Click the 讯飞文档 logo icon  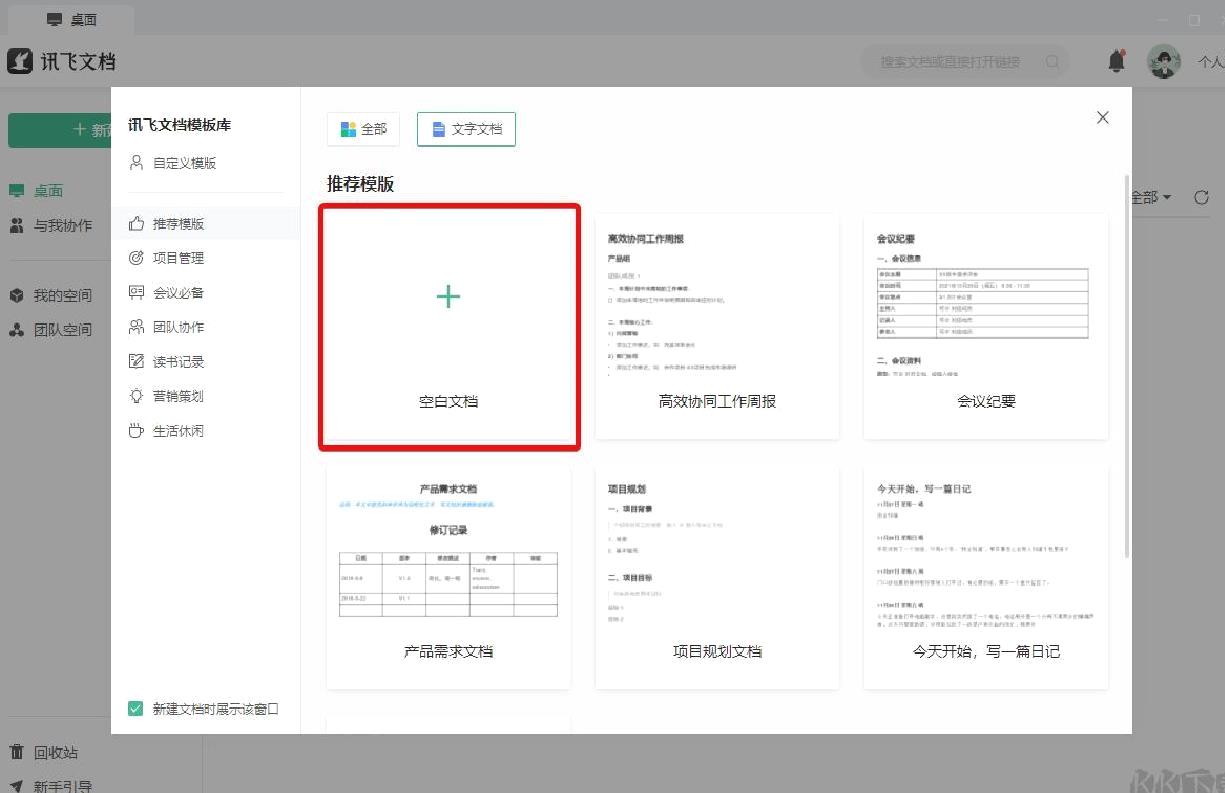20,61
